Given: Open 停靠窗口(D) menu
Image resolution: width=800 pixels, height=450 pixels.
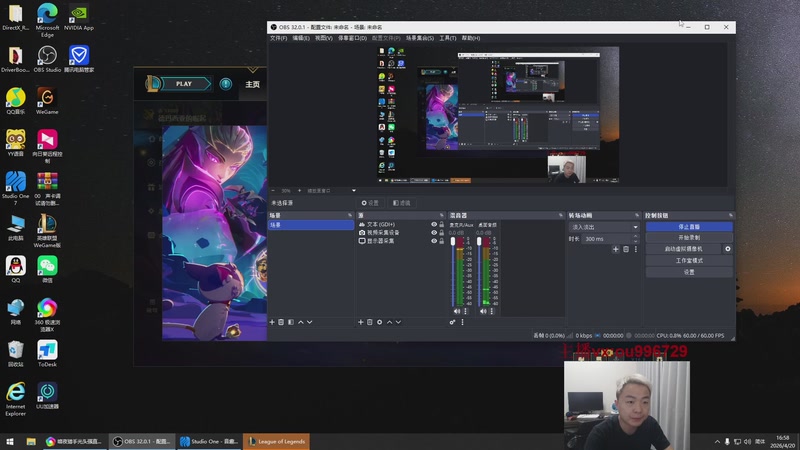Looking at the screenshot, I should pyautogui.click(x=352, y=38).
